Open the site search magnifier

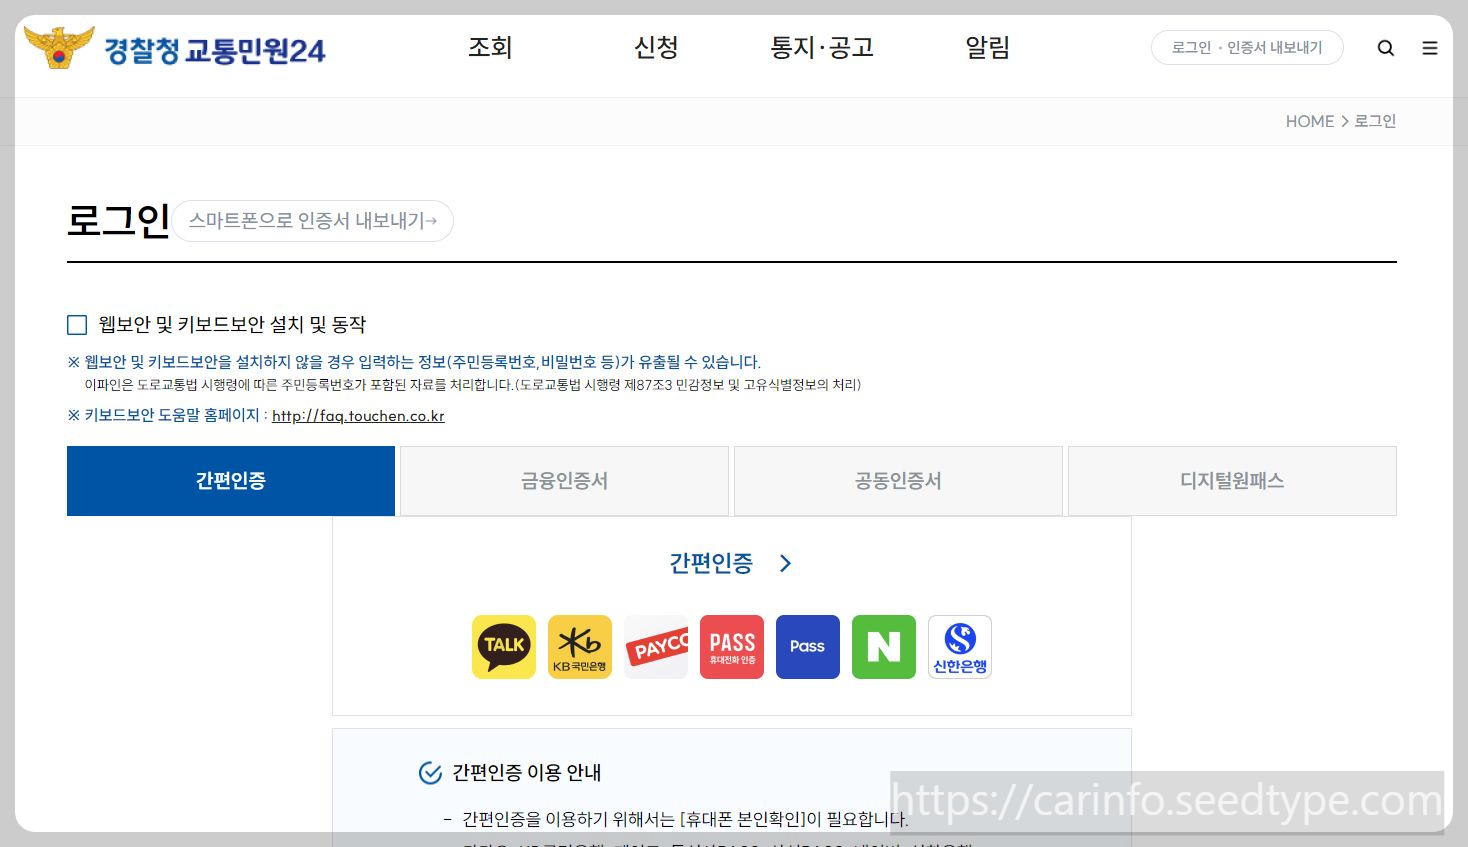[1386, 47]
